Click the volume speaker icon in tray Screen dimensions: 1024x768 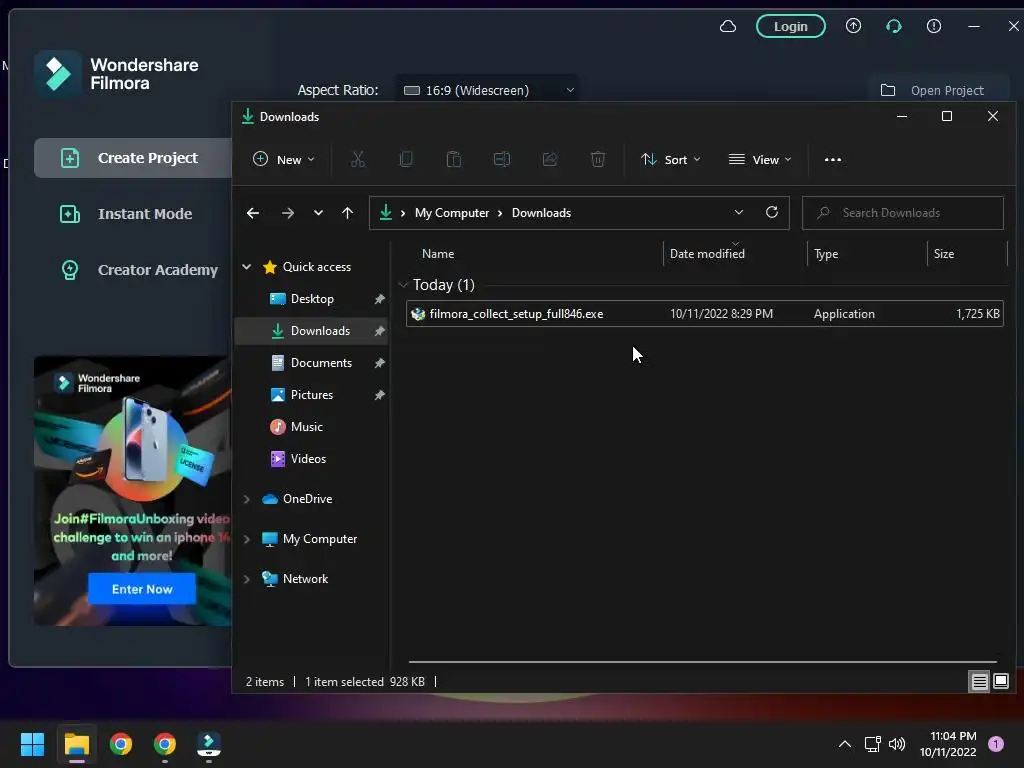coord(897,744)
